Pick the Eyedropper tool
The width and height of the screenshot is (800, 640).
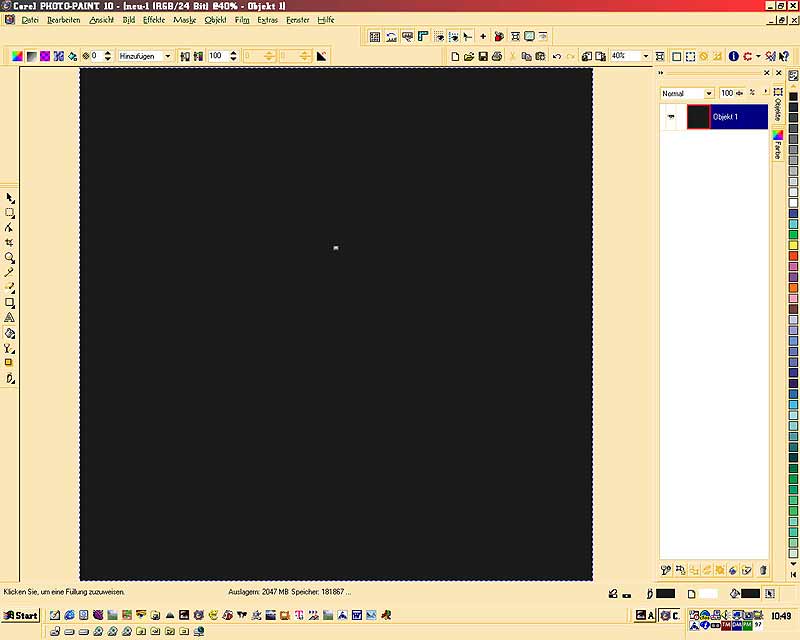[10, 273]
